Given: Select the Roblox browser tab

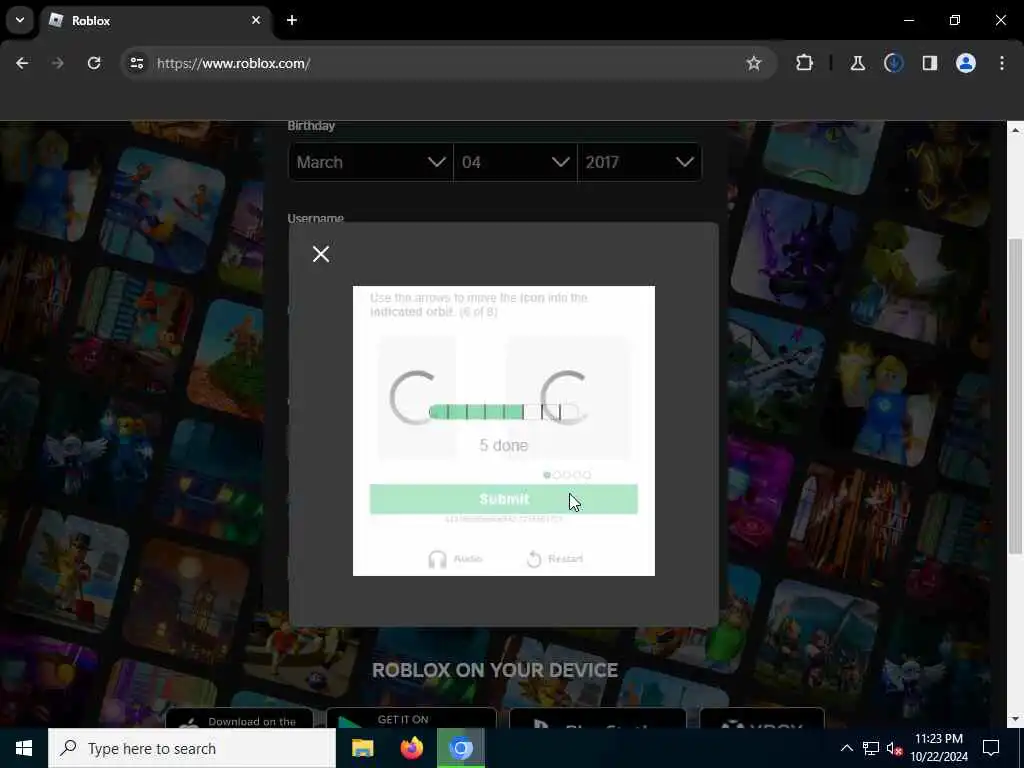Looking at the screenshot, I should point(155,21).
